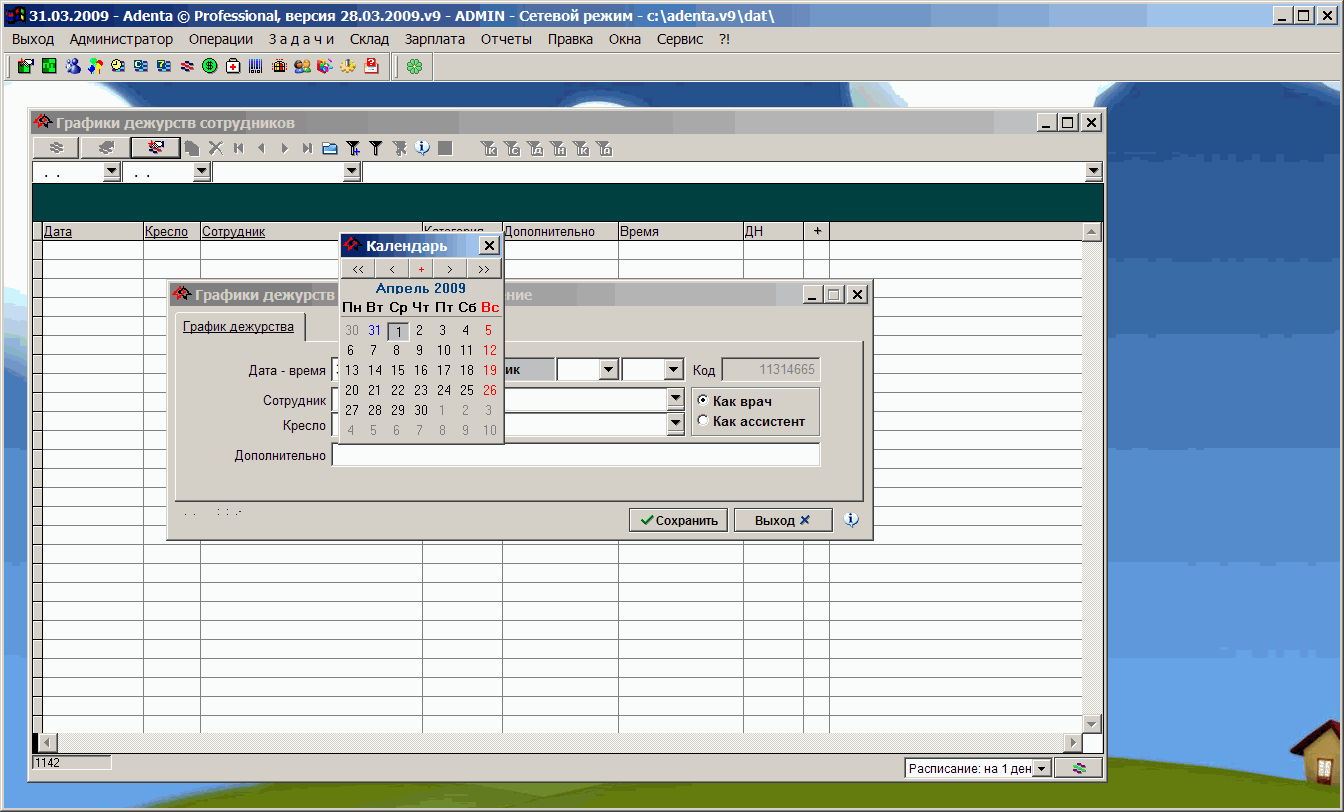Click the barcode icon in main toolbar
The width and height of the screenshot is (1344, 812).
256,66
